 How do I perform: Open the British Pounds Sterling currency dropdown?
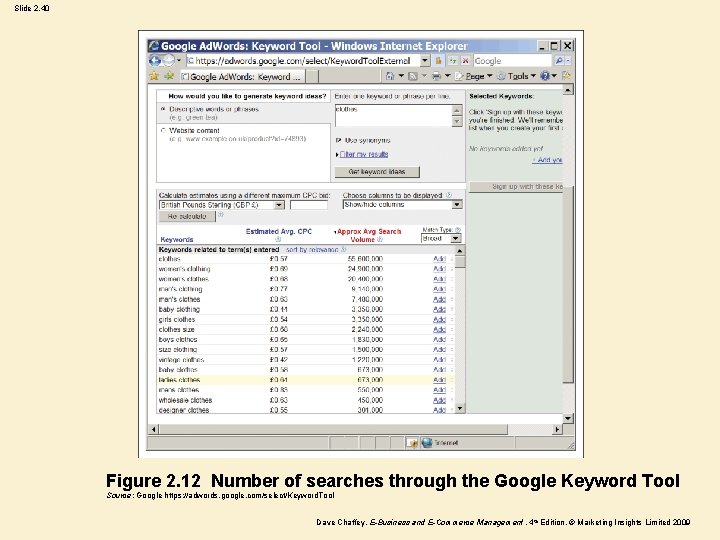(222, 205)
